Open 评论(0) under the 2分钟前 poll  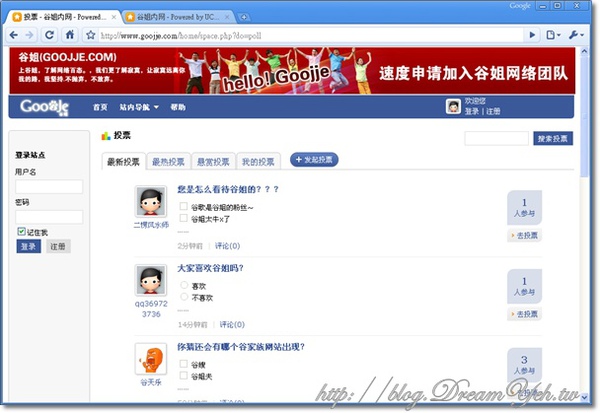(228, 246)
